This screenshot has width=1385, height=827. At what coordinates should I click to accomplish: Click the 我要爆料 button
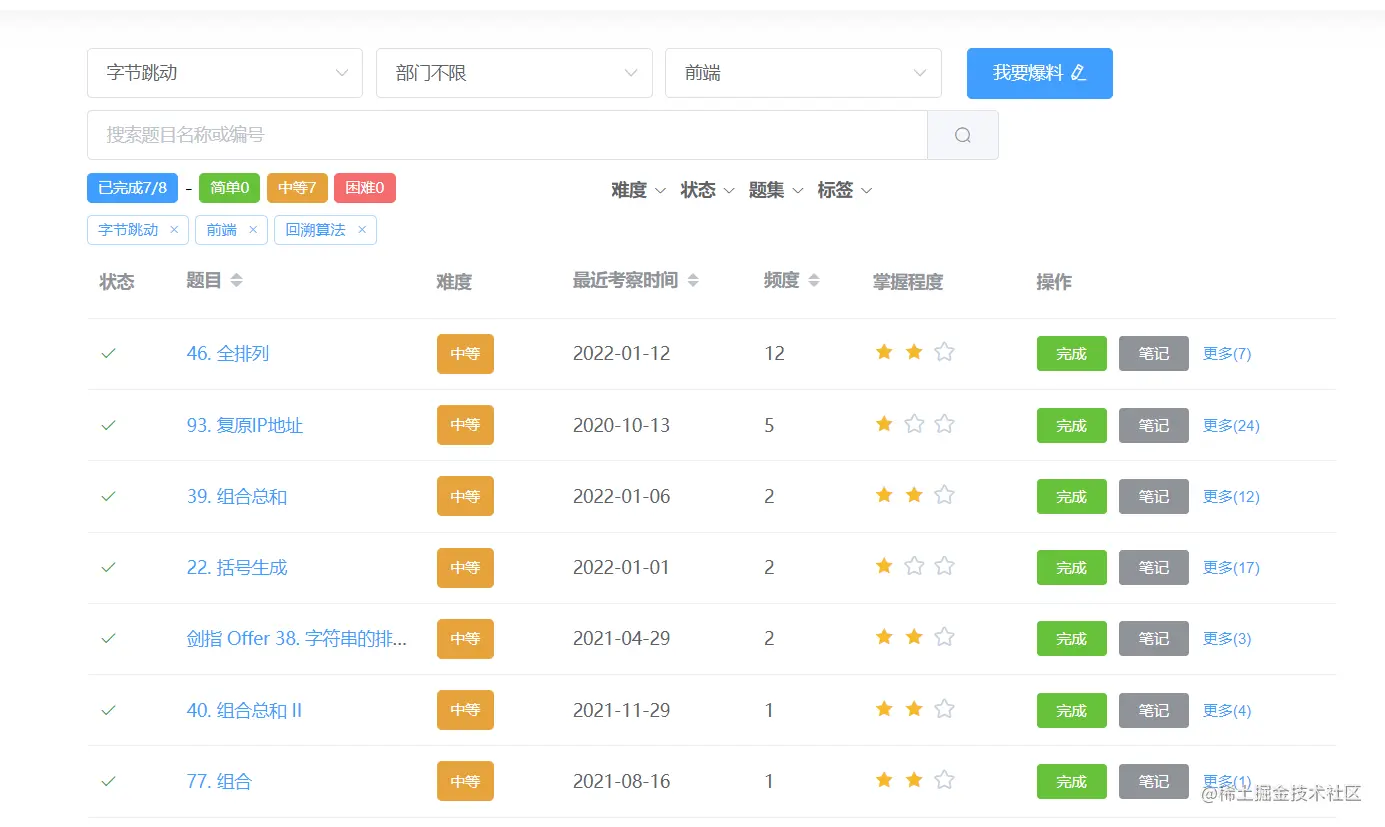tap(1040, 73)
